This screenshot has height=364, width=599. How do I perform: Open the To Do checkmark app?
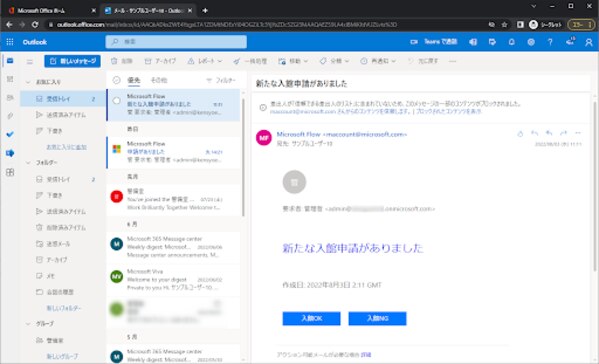(10, 134)
